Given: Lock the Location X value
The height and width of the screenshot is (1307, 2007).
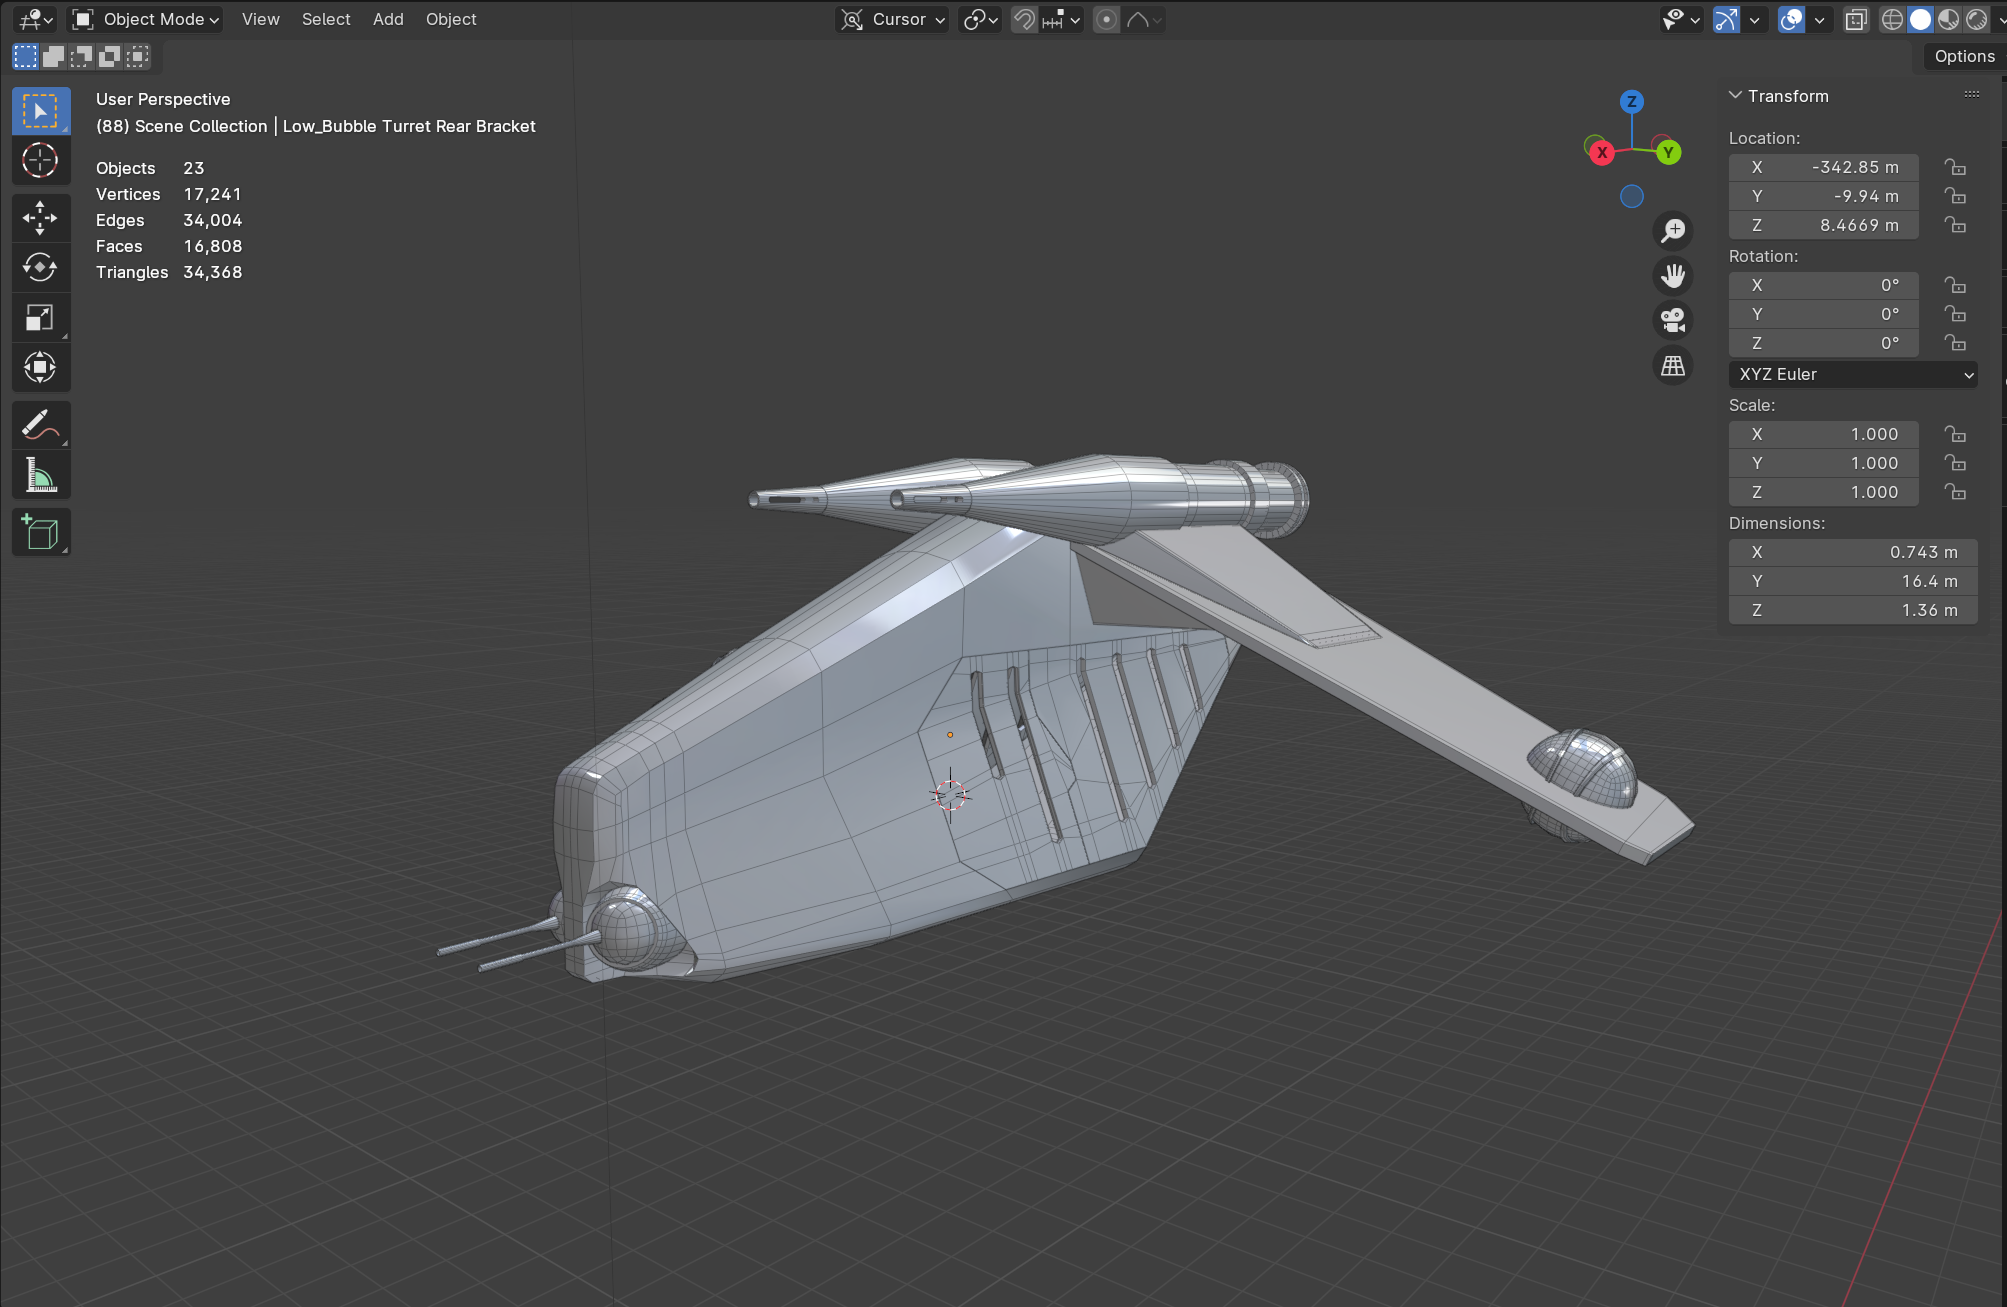Looking at the screenshot, I should (1955, 168).
